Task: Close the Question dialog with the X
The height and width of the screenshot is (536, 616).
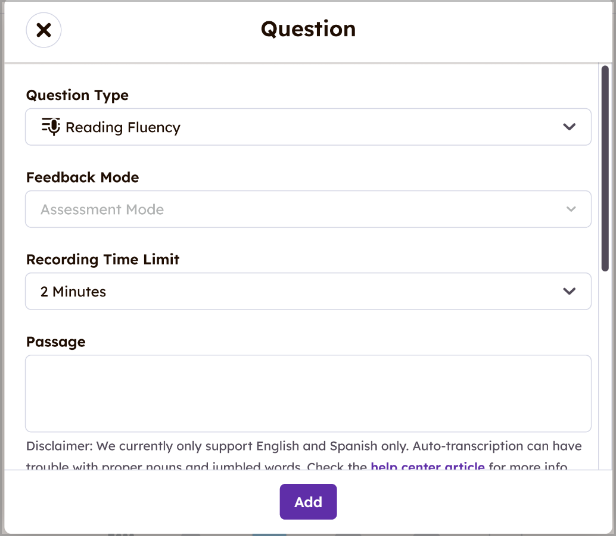Action: (x=44, y=30)
